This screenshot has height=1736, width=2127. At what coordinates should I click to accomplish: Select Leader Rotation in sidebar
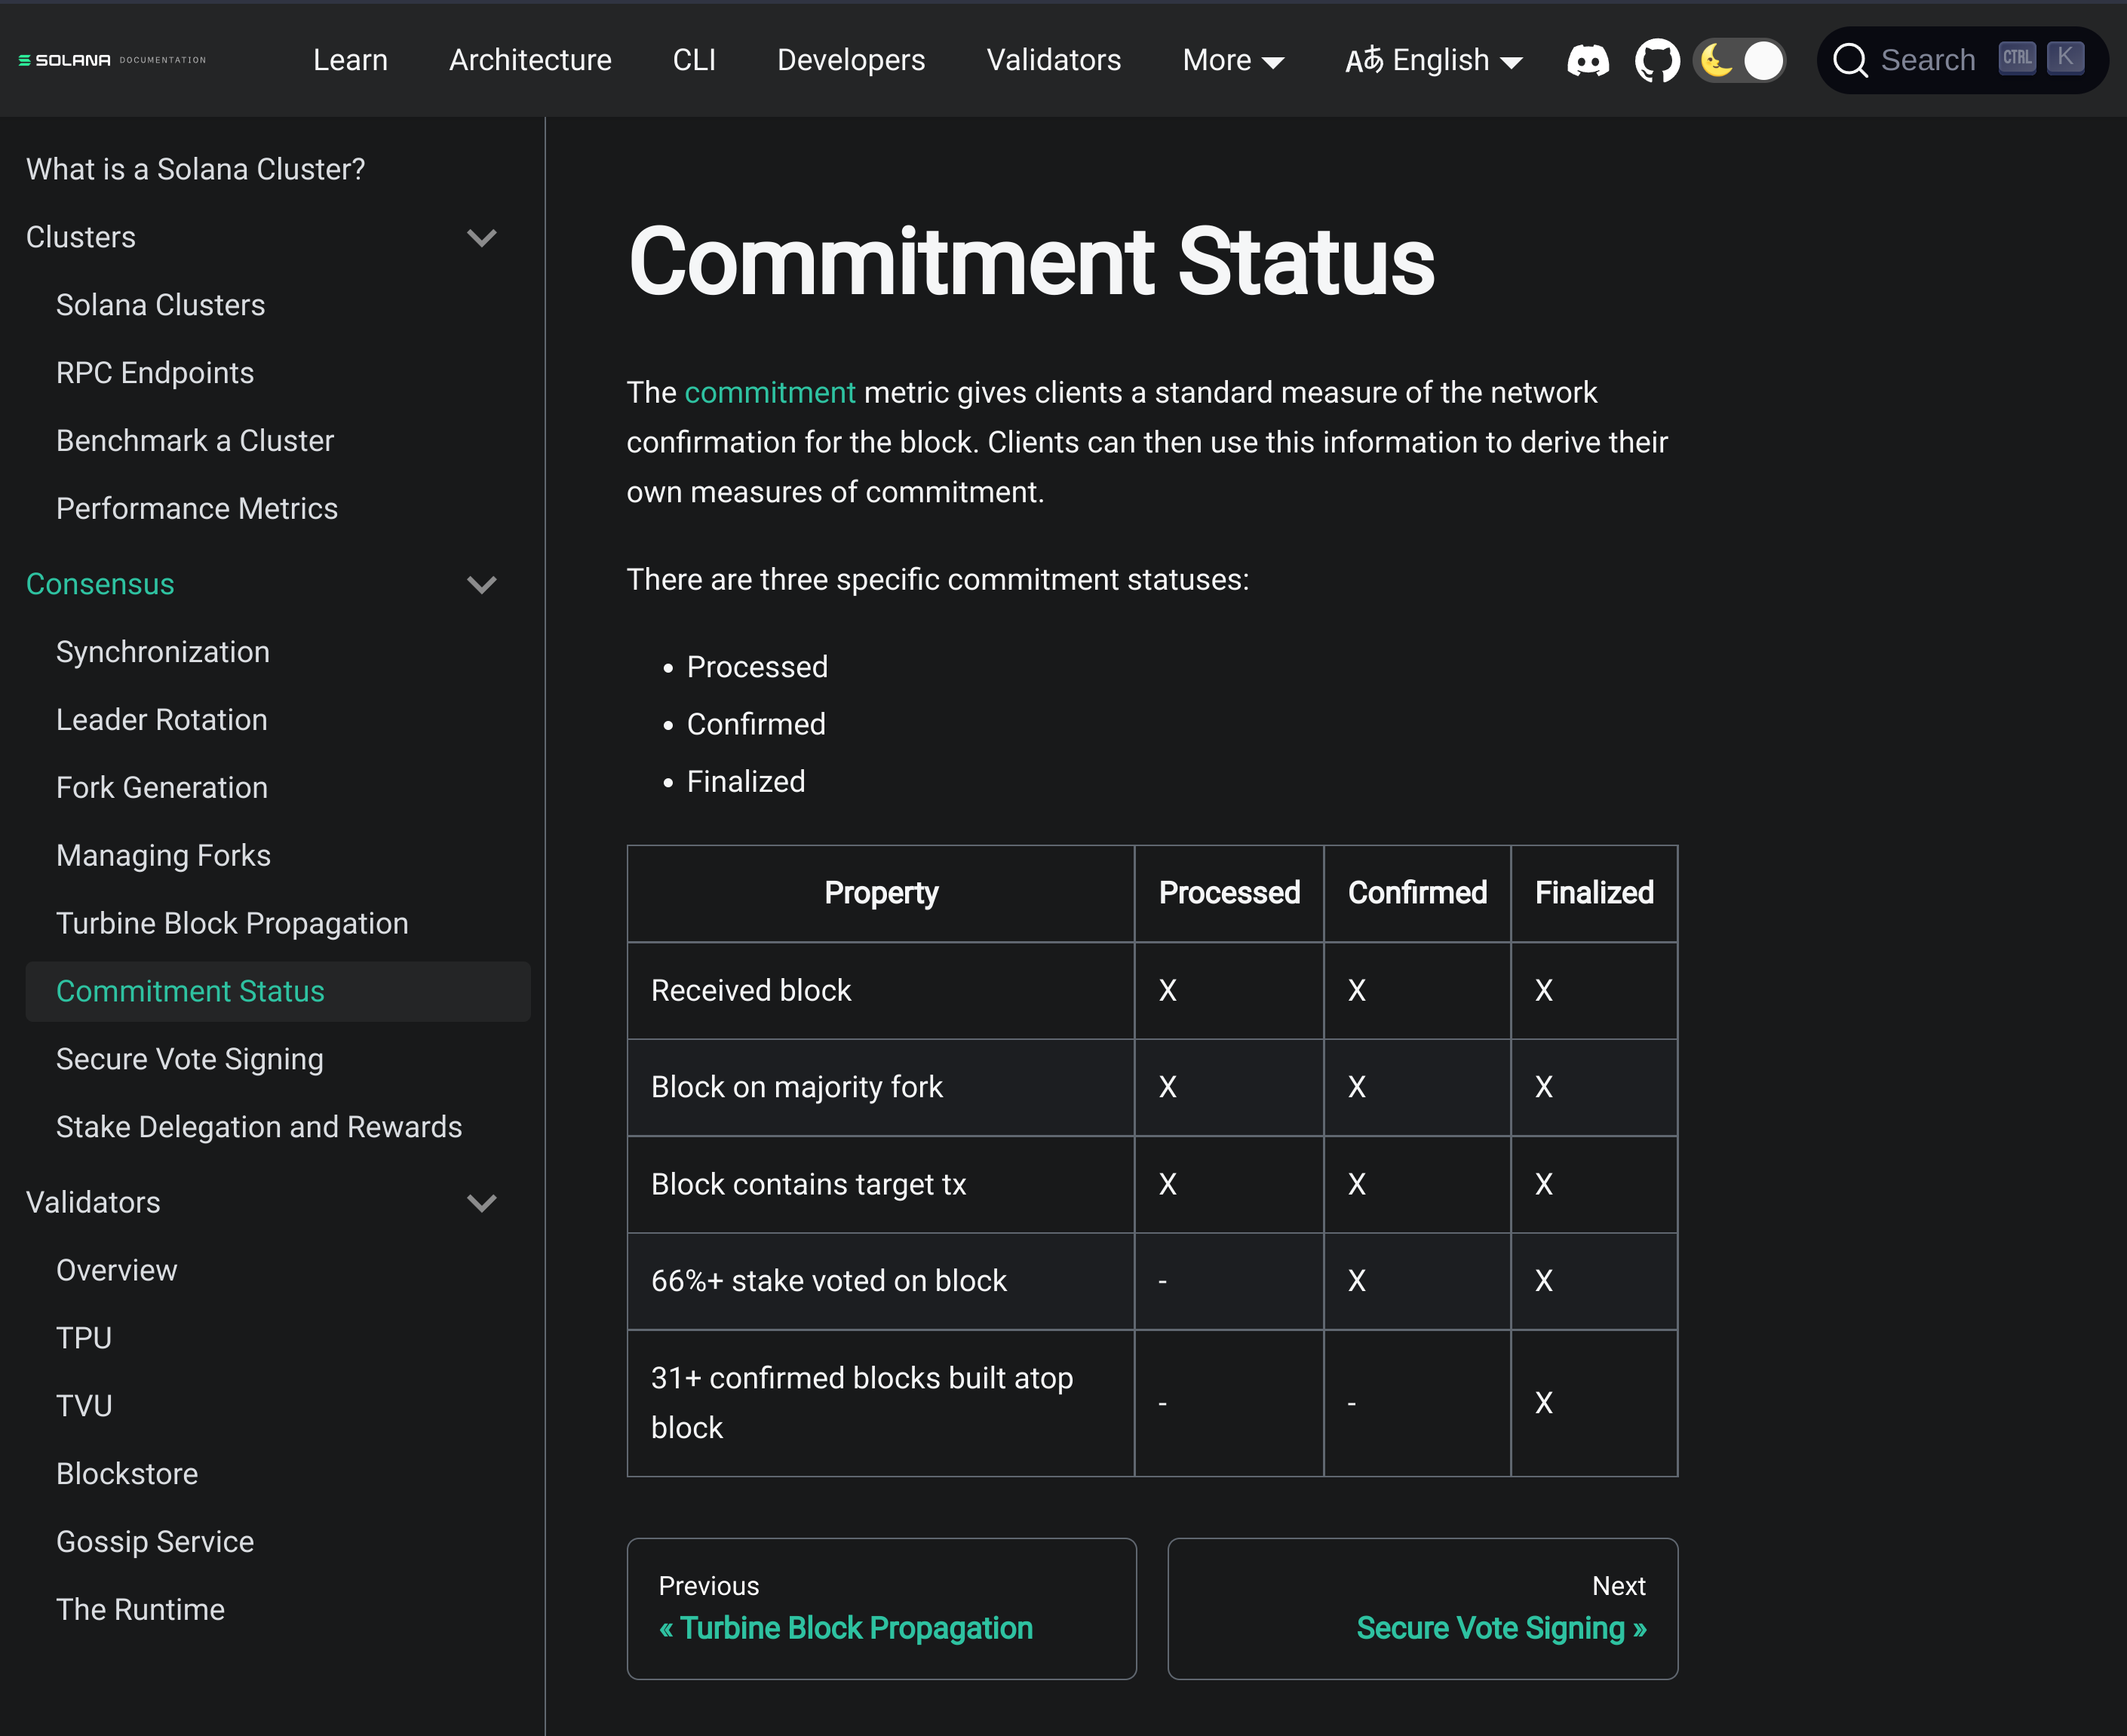click(x=162, y=720)
